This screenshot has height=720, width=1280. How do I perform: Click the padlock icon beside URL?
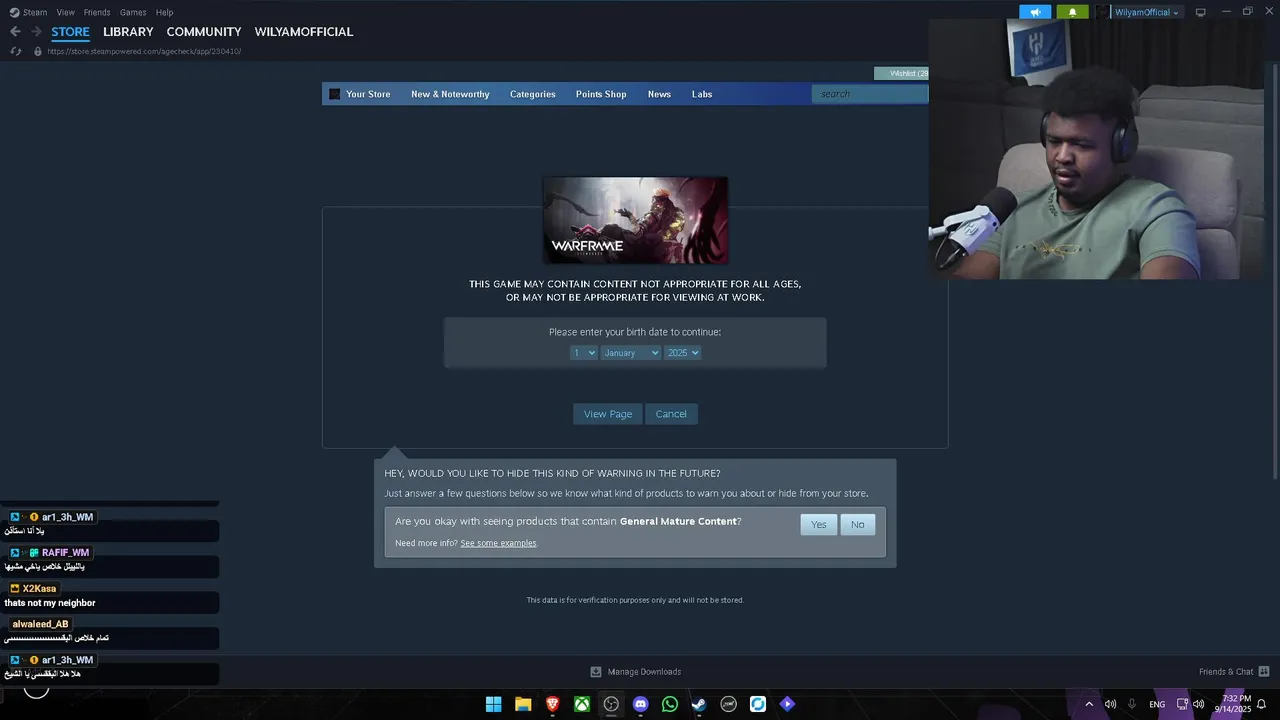(38, 51)
